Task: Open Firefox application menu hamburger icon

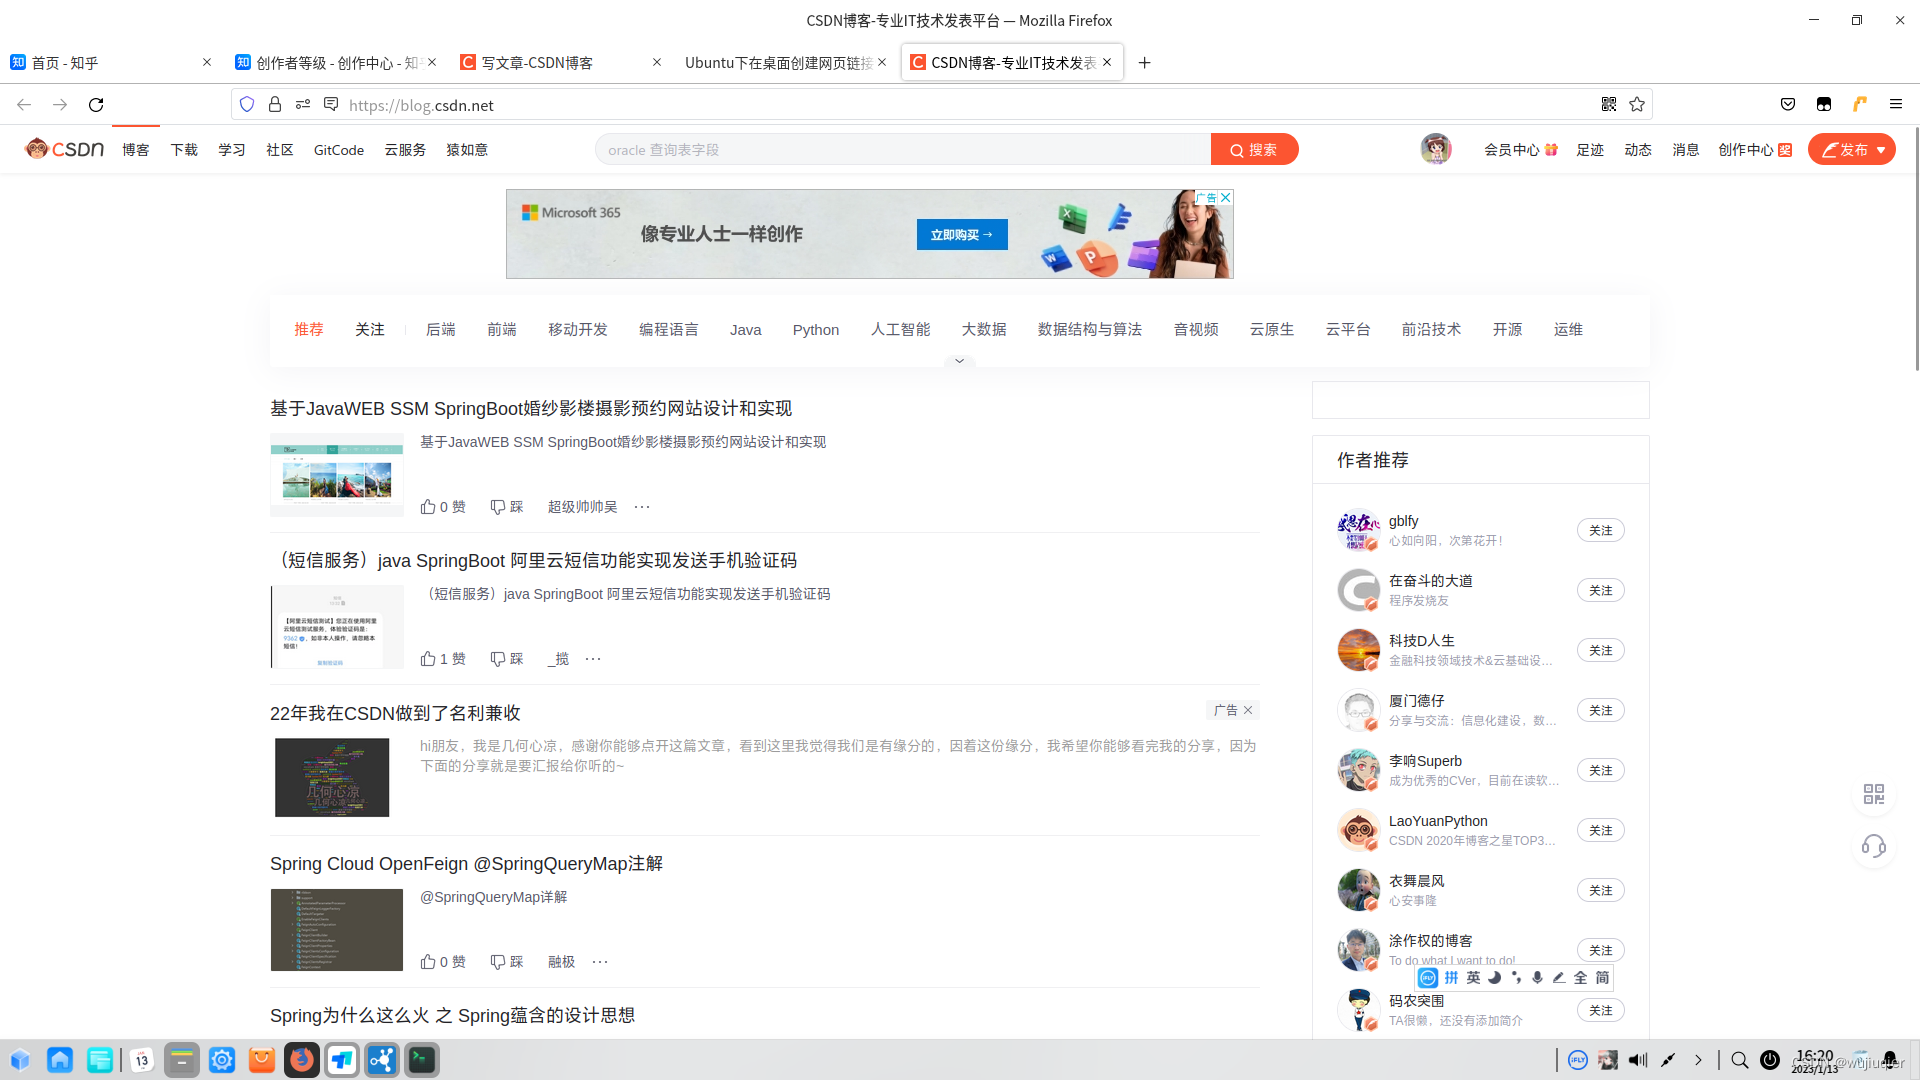Action: 1895,104
